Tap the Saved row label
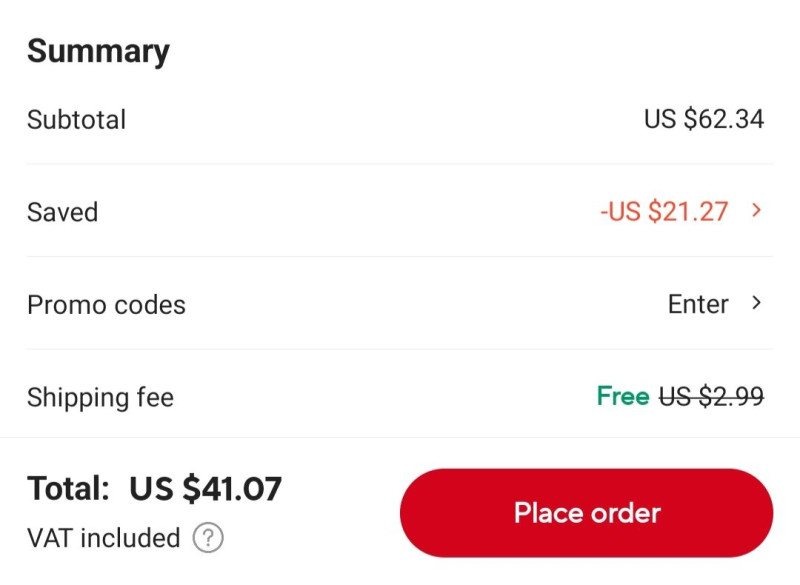The height and width of the screenshot is (585, 800). coord(62,212)
